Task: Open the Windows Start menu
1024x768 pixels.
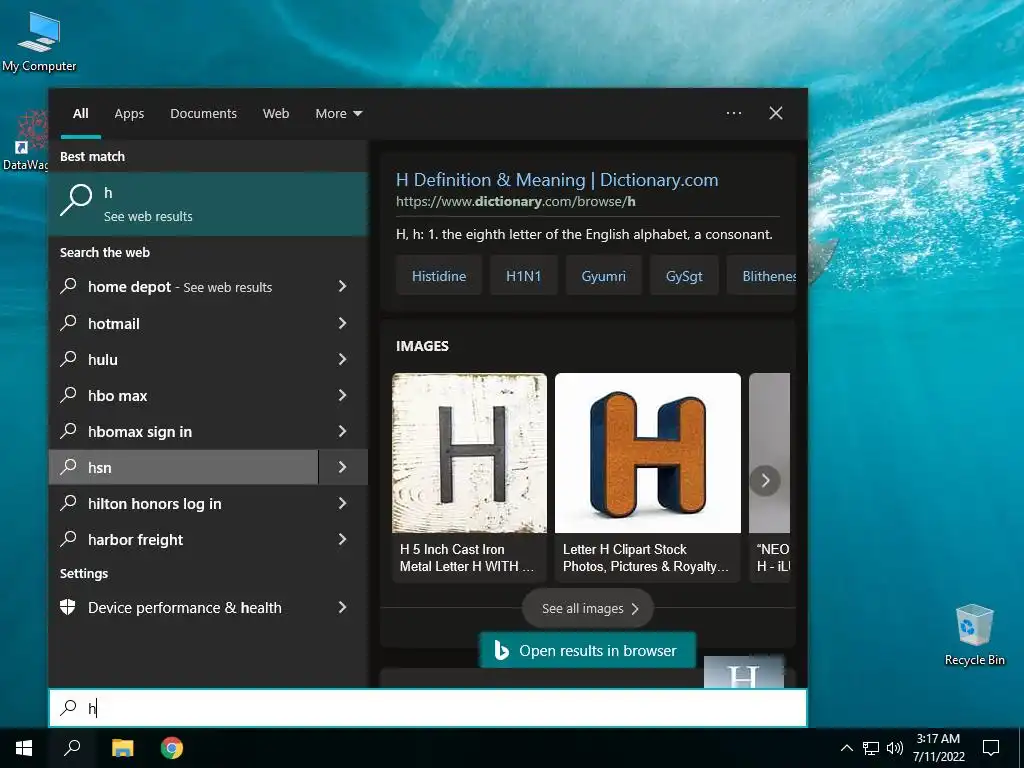Action: 24,748
